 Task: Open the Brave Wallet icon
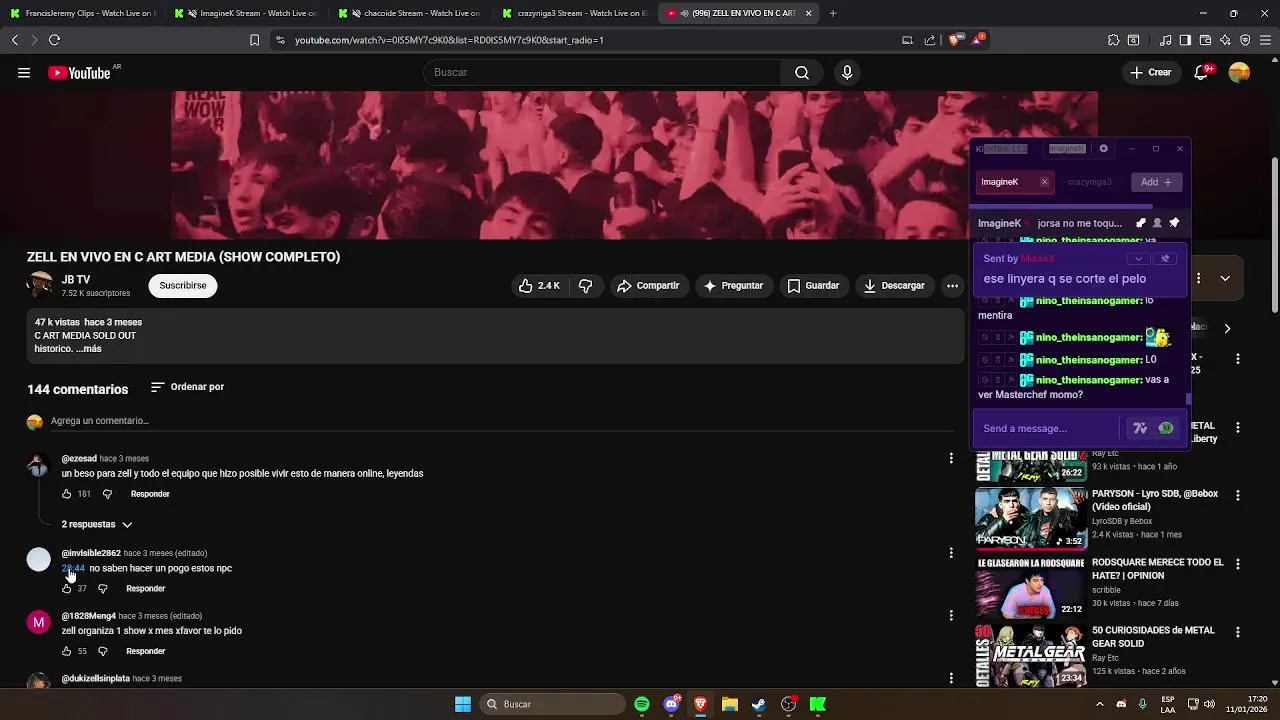click(1205, 40)
